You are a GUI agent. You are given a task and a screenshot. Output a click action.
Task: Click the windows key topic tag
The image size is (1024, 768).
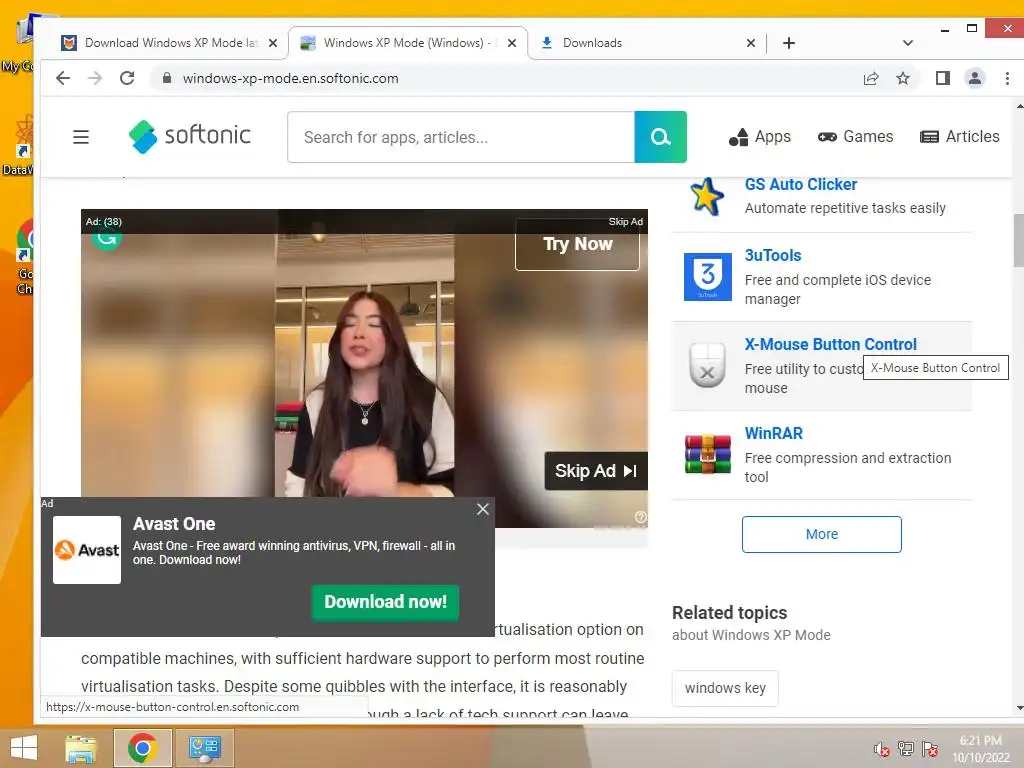tap(725, 688)
